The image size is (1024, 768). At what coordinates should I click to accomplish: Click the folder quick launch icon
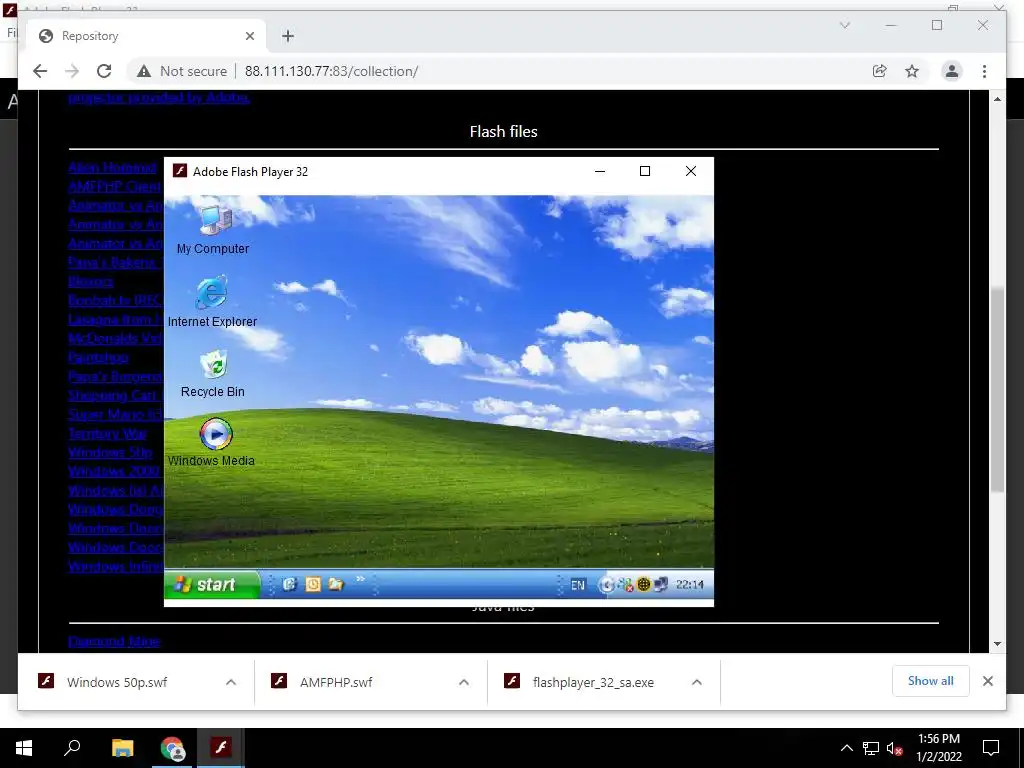click(x=336, y=584)
